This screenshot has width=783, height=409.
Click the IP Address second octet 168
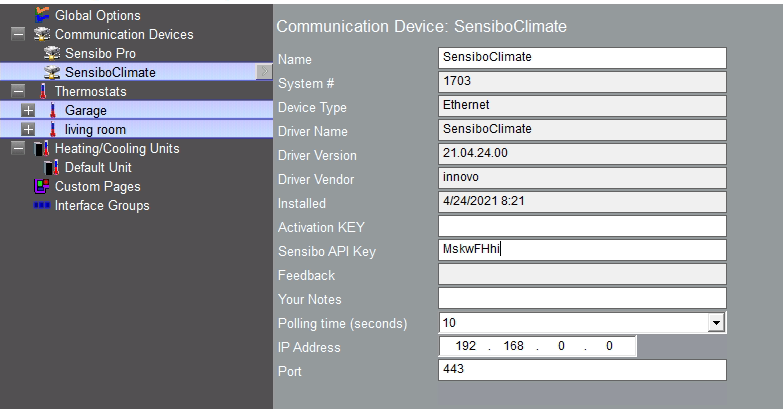513,346
